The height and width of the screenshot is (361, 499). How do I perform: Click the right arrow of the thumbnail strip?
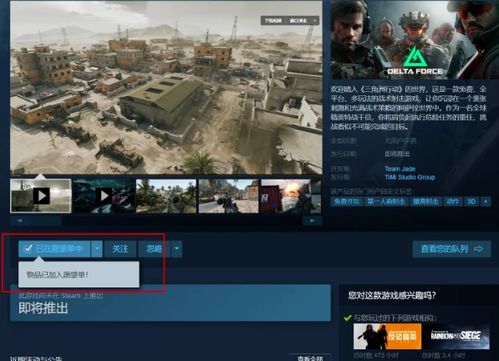[x=312, y=220]
